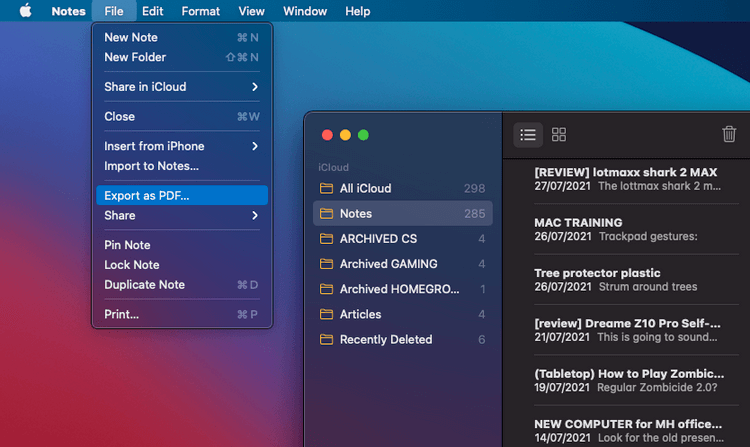
Task: Open the Recently Deleted folder
Action: point(402,339)
